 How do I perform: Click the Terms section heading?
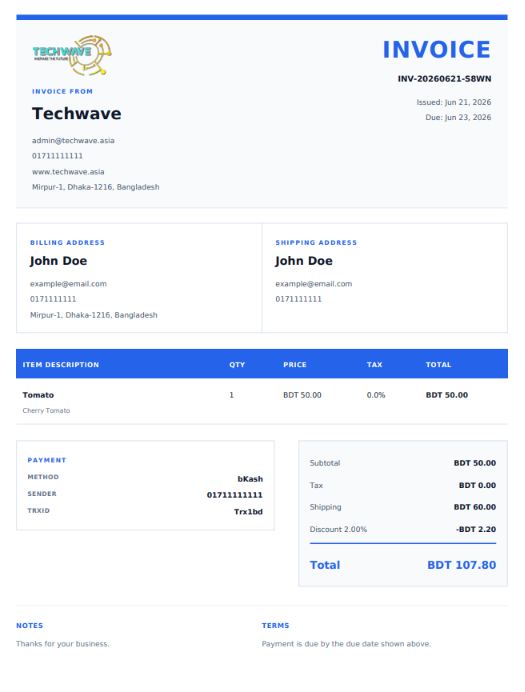[x=275, y=625]
